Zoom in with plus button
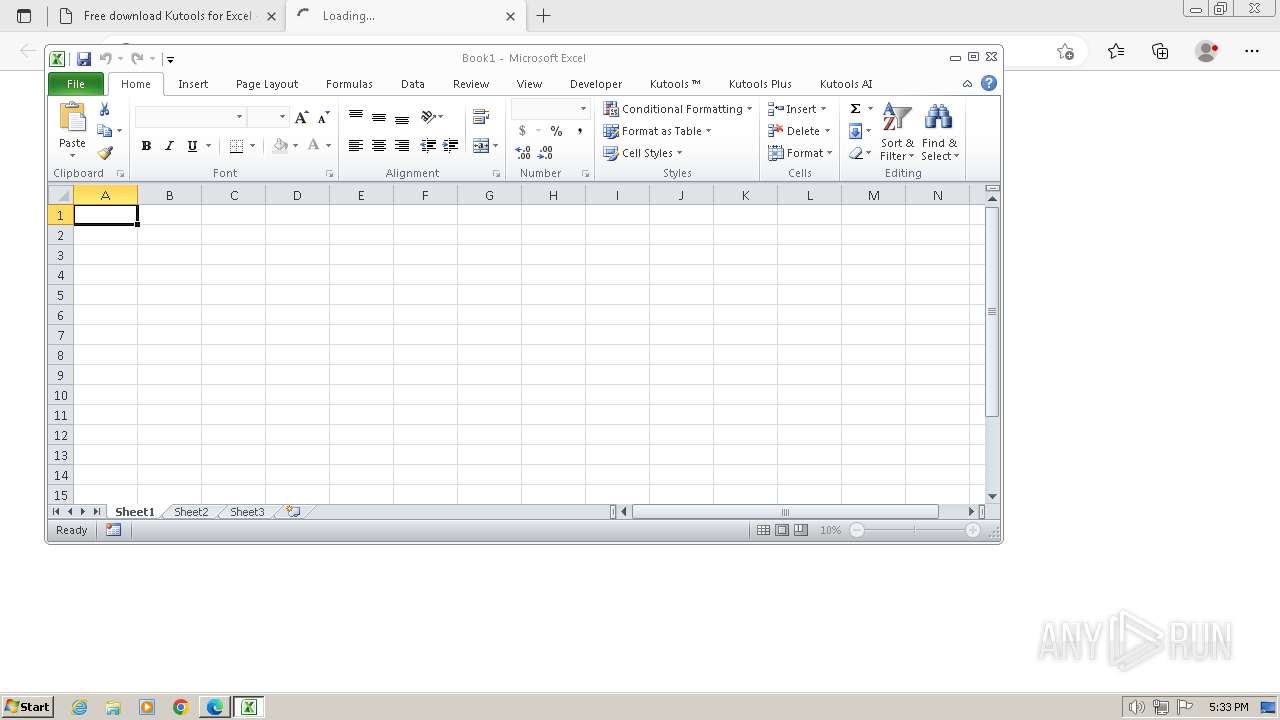The height and width of the screenshot is (720, 1280). click(972, 530)
